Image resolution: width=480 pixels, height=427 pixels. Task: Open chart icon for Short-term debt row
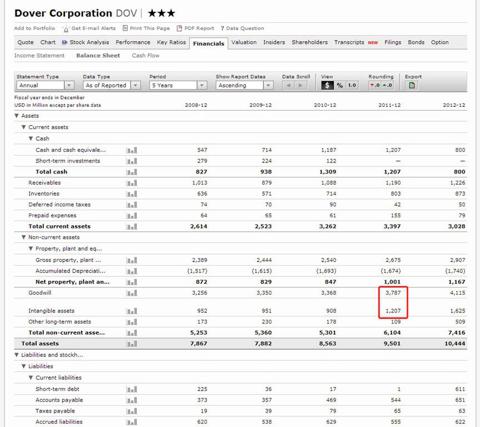132,390
